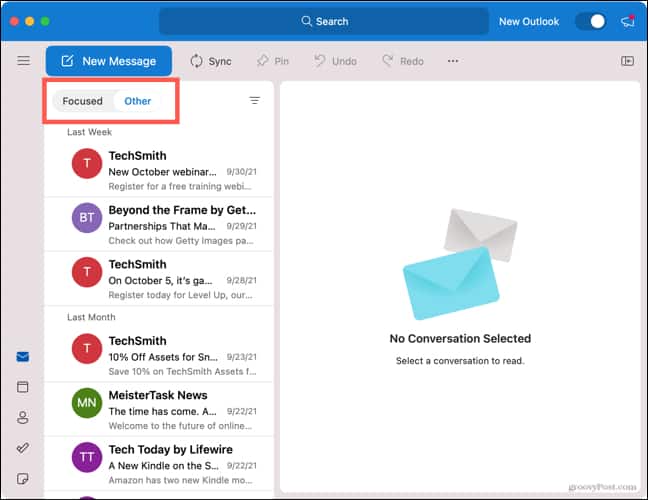Viewport: 648px width, 500px height.
Task: Open the message filter dropdown
Action: (x=254, y=101)
